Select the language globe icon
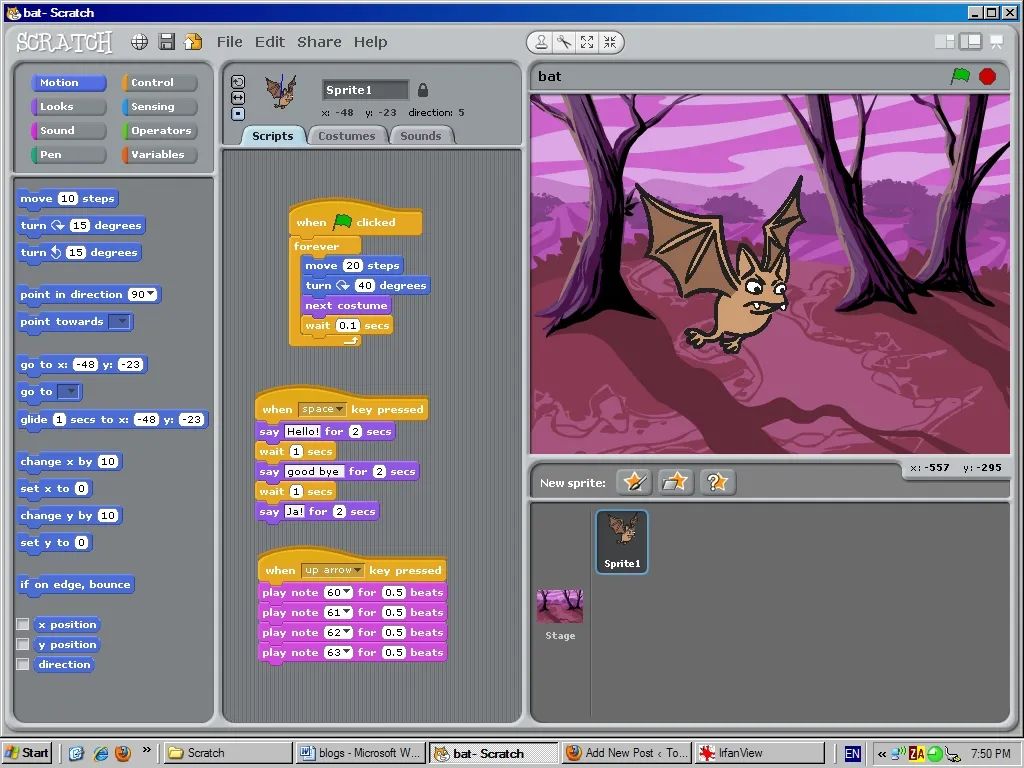Viewport: 1024px width, 768px height. (139, 42)
